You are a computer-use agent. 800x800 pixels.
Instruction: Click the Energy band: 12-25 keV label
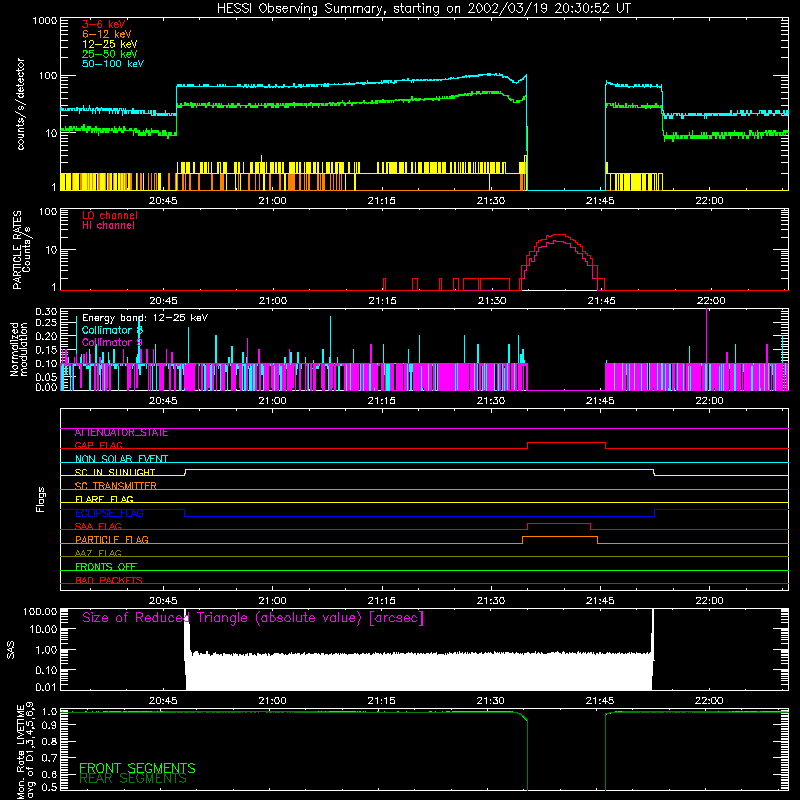pos(145,318)
